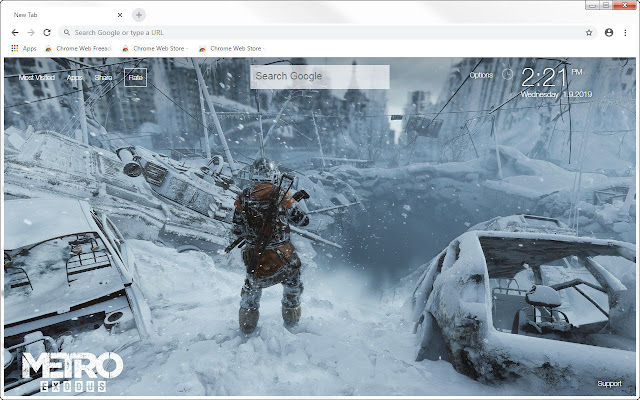
Task: Focus the Search Google box
Action: click(320, 77)
